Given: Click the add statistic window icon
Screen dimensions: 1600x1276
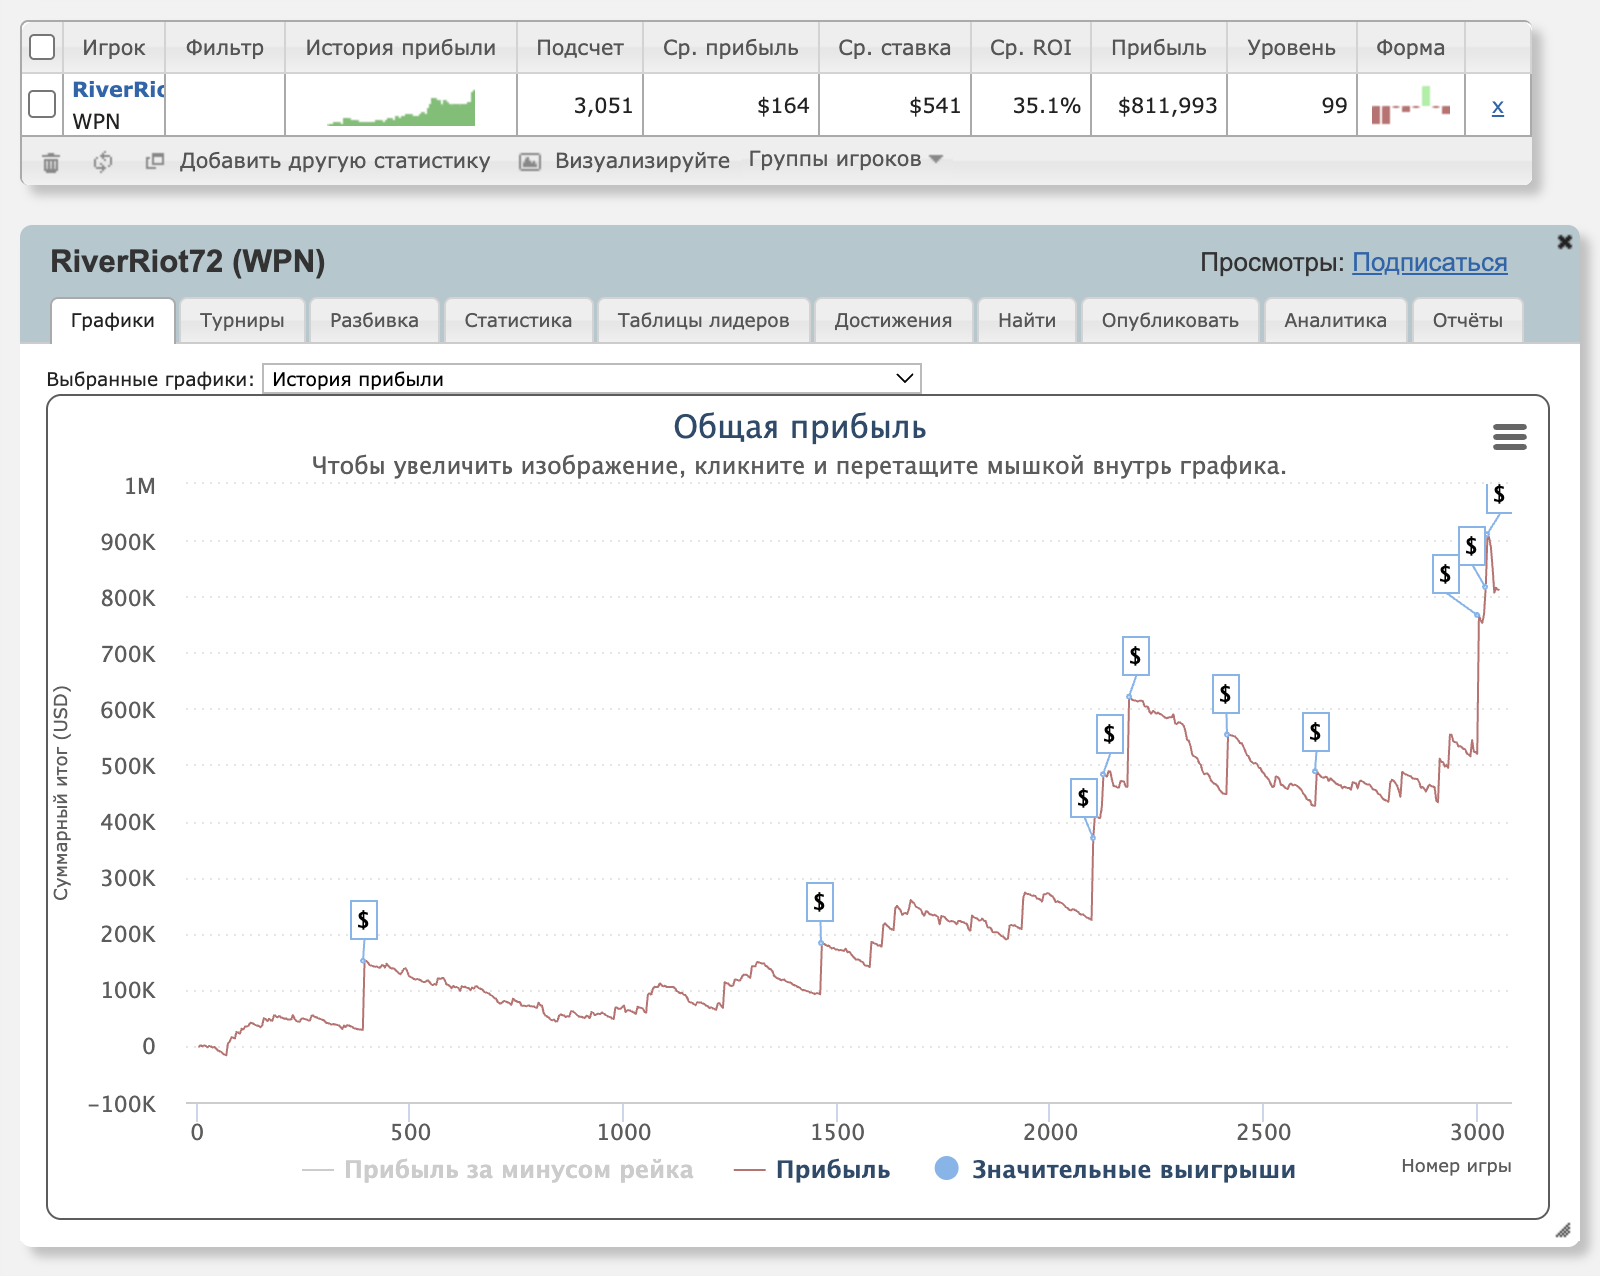Looking at the screenshot, I should pos(154,161).
